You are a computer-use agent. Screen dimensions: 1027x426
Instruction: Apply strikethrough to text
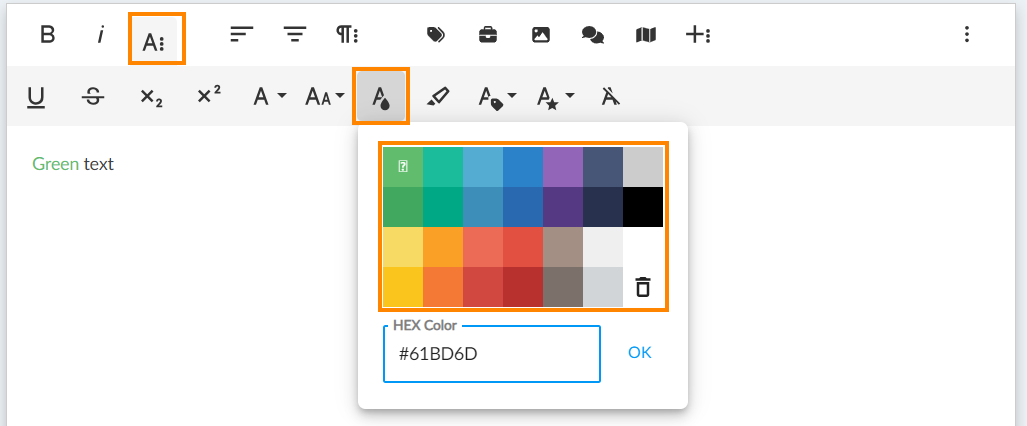point(93,96)
